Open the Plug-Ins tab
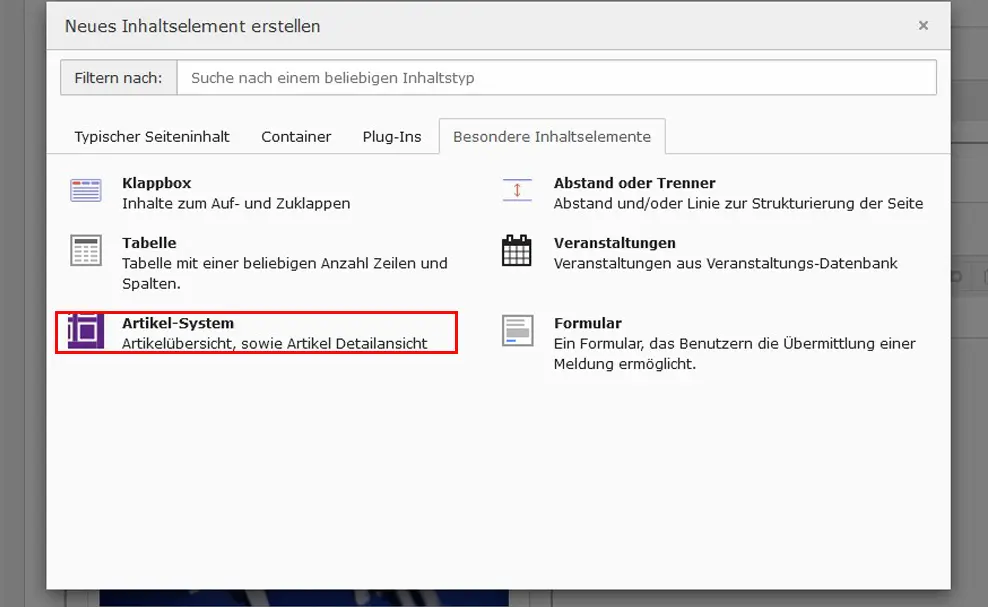Viewport: 988px width, 607px height. tap(392, 137)
